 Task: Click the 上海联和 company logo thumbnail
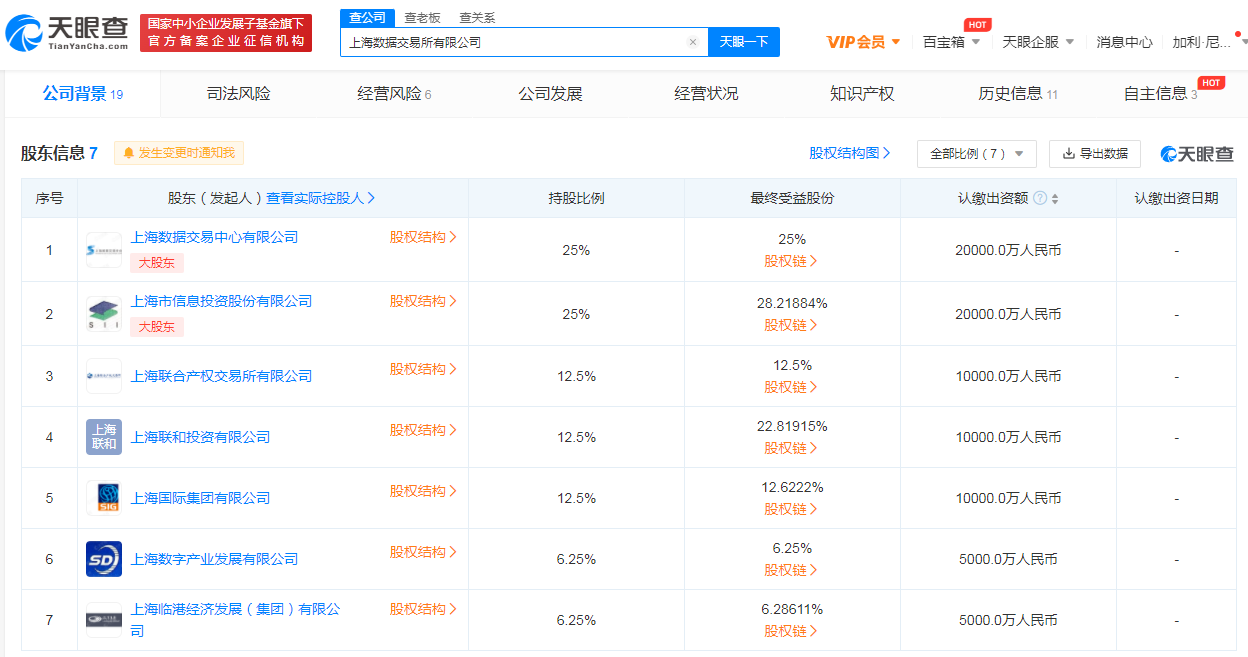coord(104,437)
